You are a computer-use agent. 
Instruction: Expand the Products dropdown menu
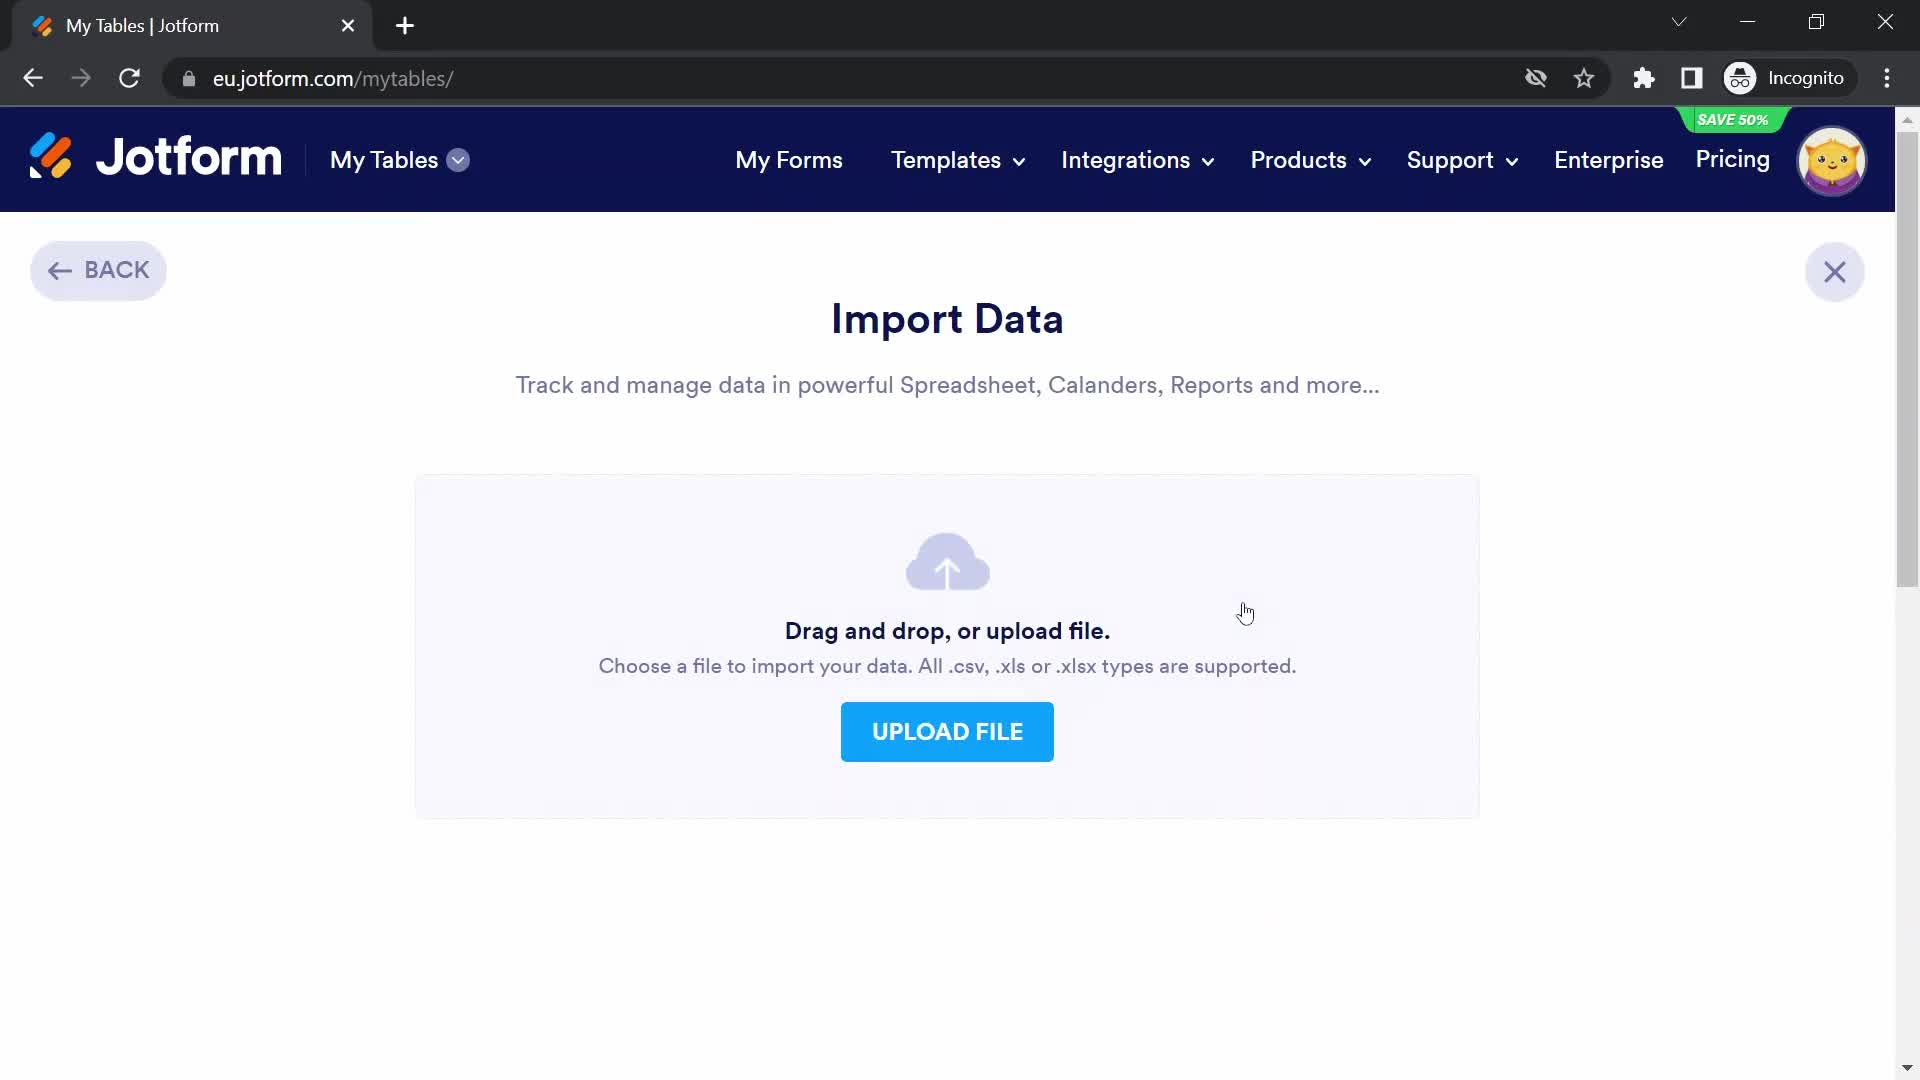pos(1311,160)
